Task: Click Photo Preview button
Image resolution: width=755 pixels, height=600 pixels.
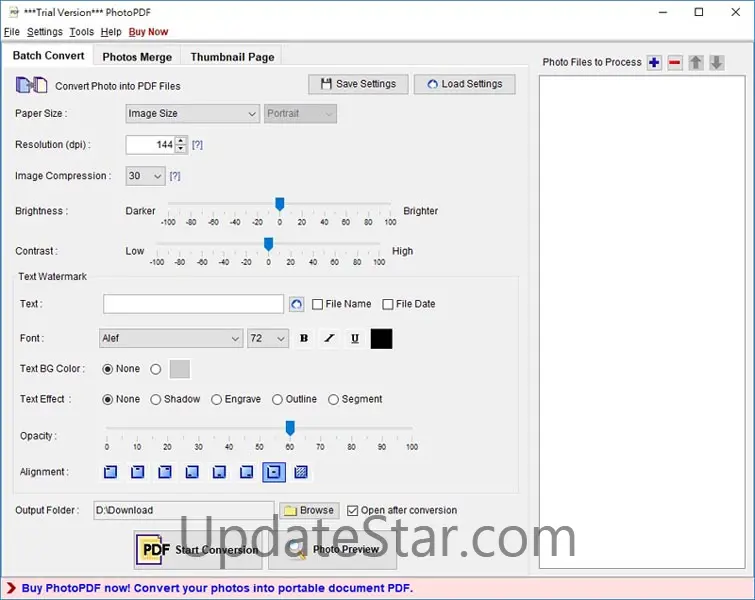Action: [x=332, y=550]
